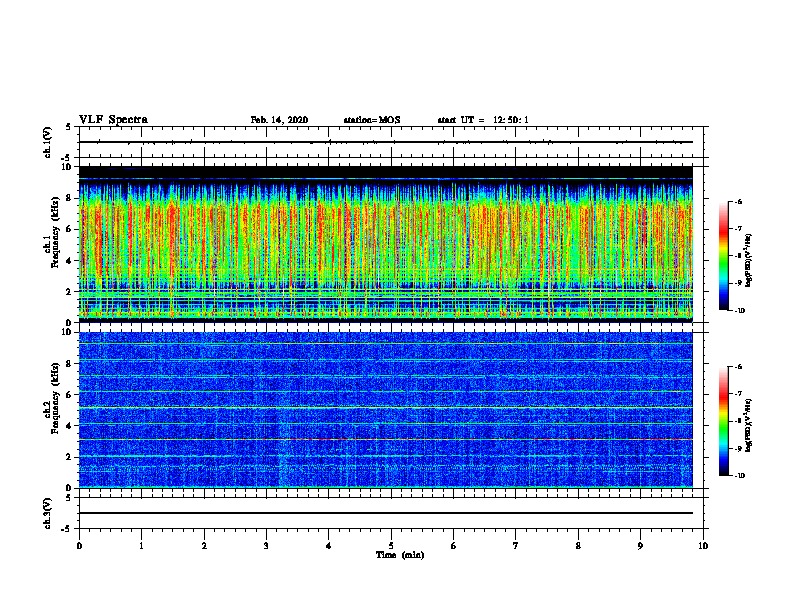This screenshot has height=612, width=792.
Task: Click the ch.3 voltage waveform trace
Action: tap(386, 513)
